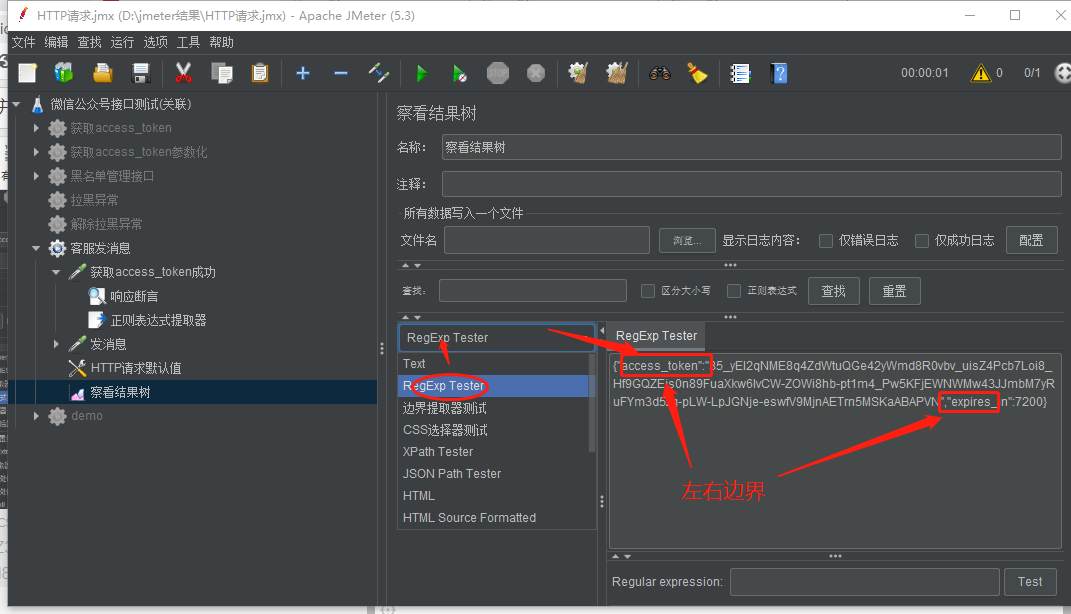Click the minus Collapse All icon
This screenshot has width=1071, height=614.
click(341, 73)
